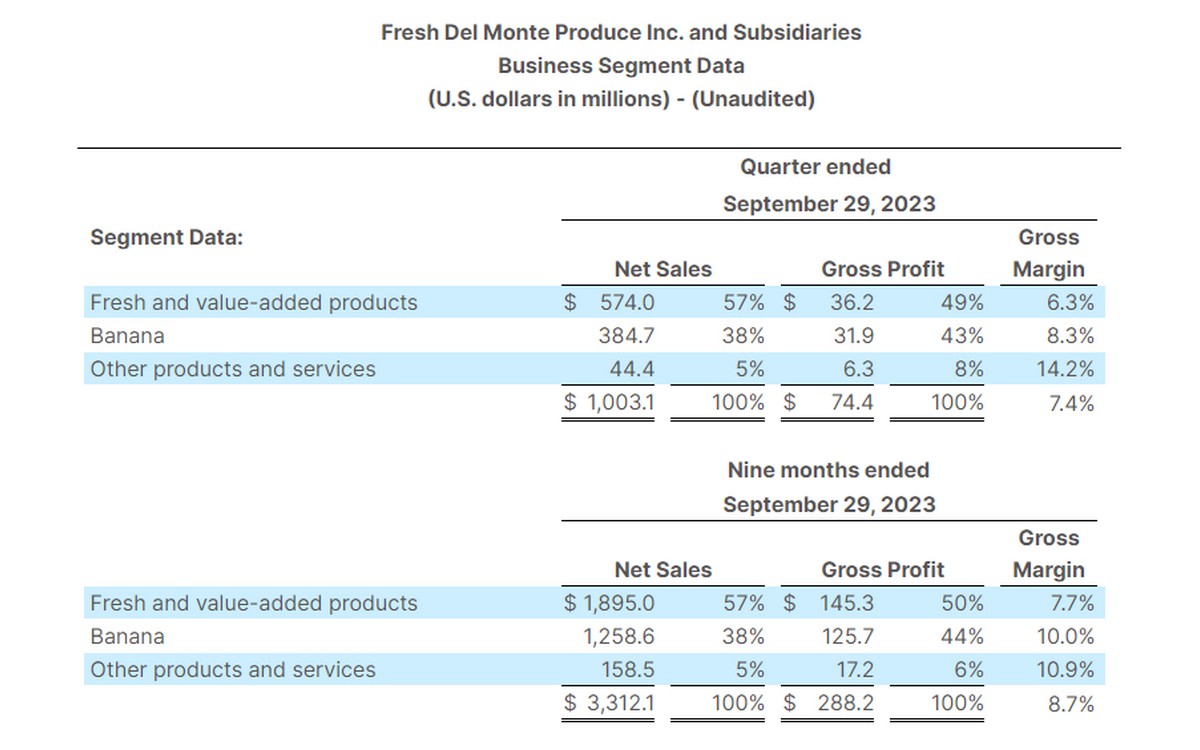Select quarterly gross profit total 74.4
The image size is (1200, 750).
(x=852, y=403)
